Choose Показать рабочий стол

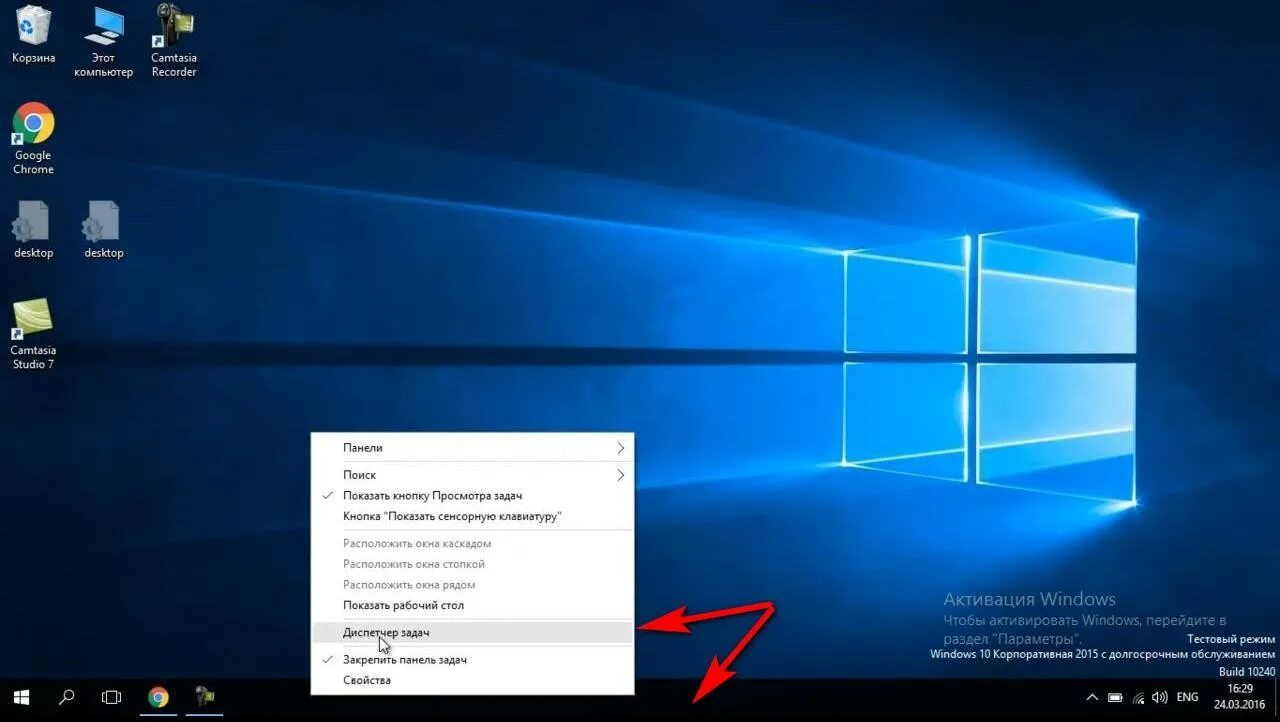pyautogui.click(x=472, y=606)
